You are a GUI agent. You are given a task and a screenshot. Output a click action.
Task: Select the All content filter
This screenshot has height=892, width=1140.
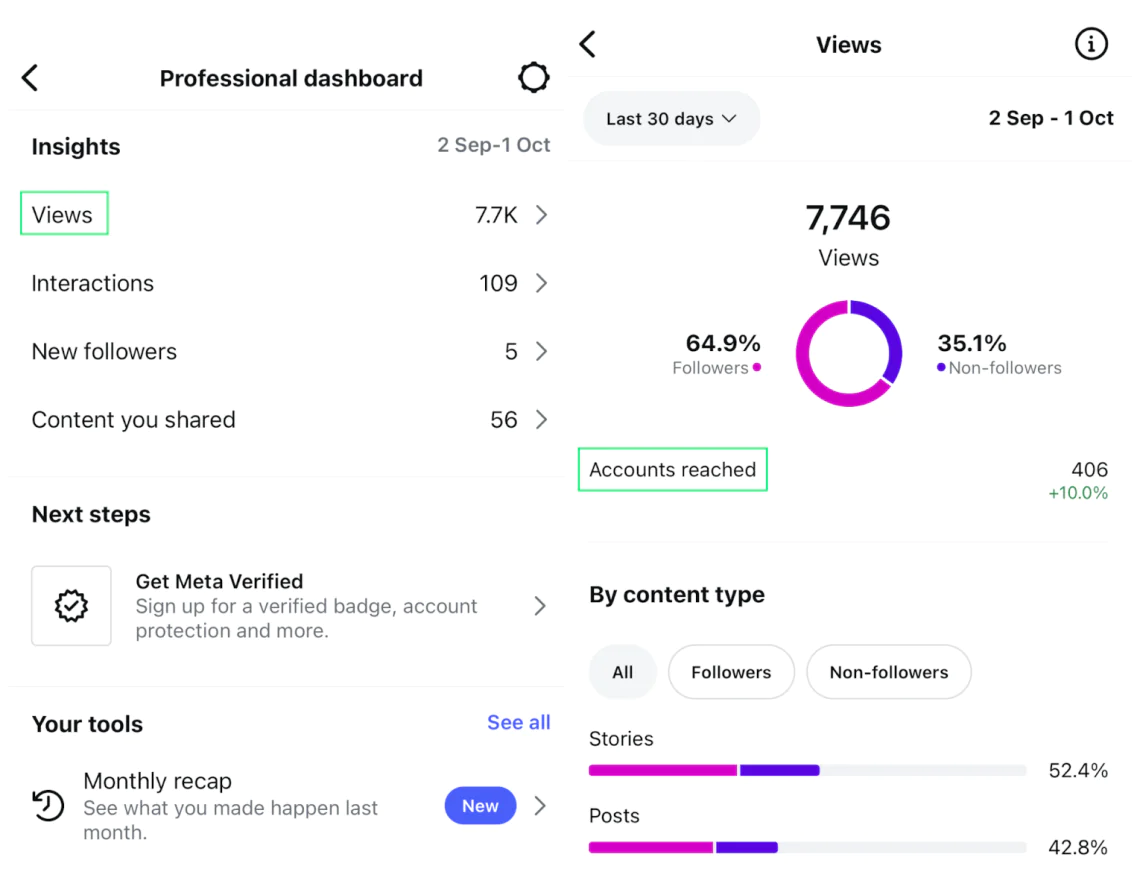tap(622, 672)
